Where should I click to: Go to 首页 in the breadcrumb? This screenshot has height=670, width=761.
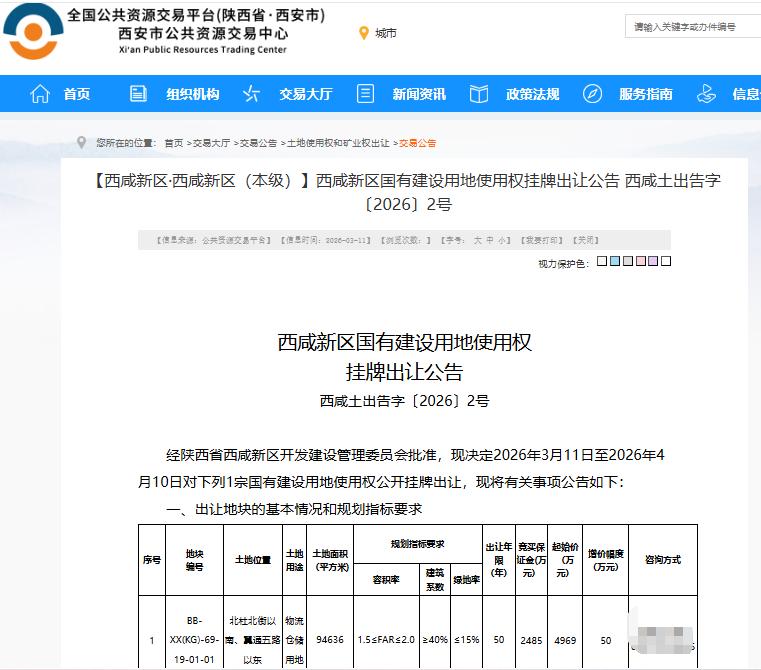(x=174, y=143)
